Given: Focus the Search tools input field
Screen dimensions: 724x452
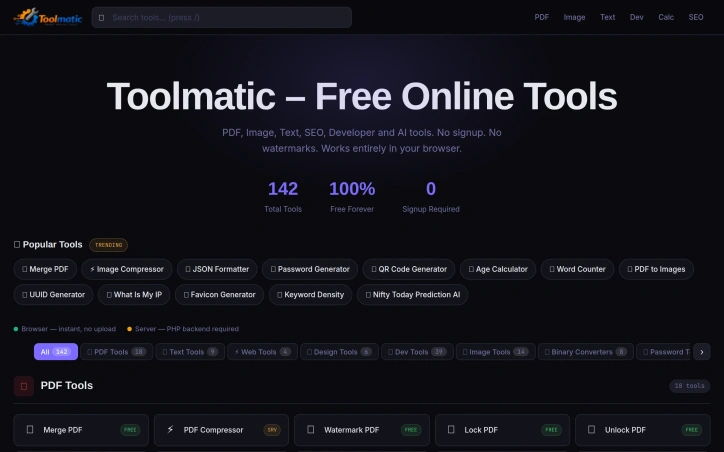Looking at the screenshot, I should click(x=222, y=18).
